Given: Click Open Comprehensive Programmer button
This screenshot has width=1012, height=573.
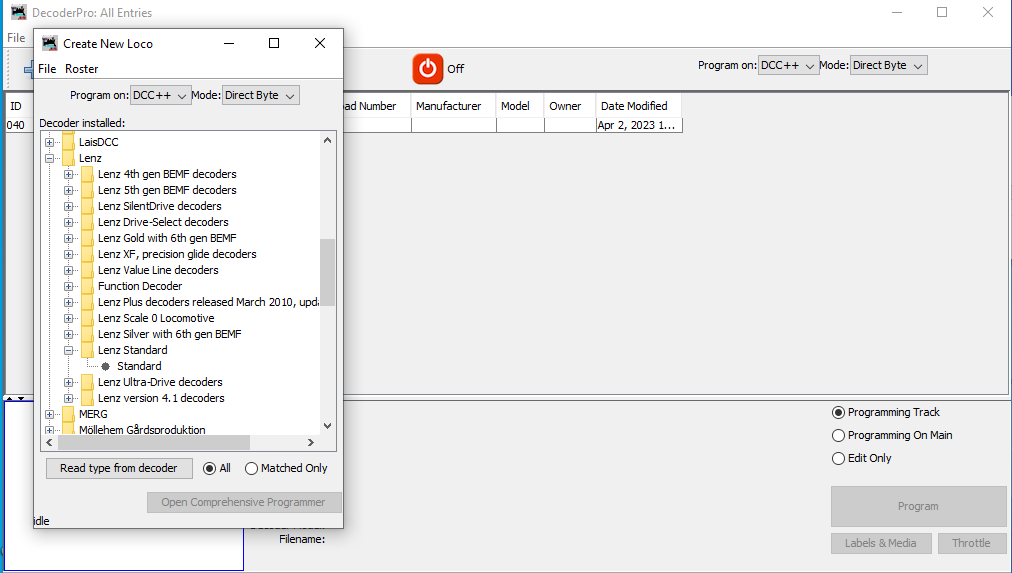Looking at the screenshot, I should 244,503.
